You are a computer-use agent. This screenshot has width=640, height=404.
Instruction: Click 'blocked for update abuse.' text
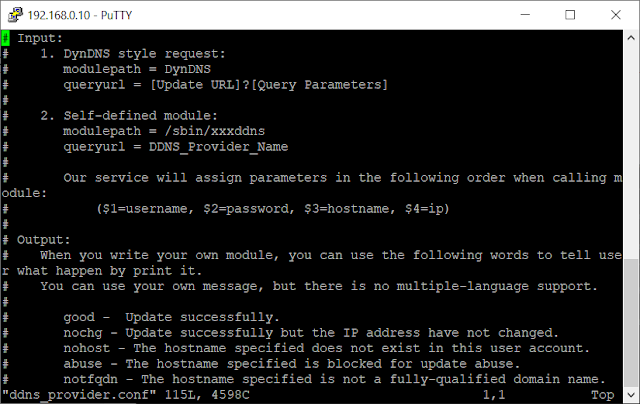(x=423, y=364)
